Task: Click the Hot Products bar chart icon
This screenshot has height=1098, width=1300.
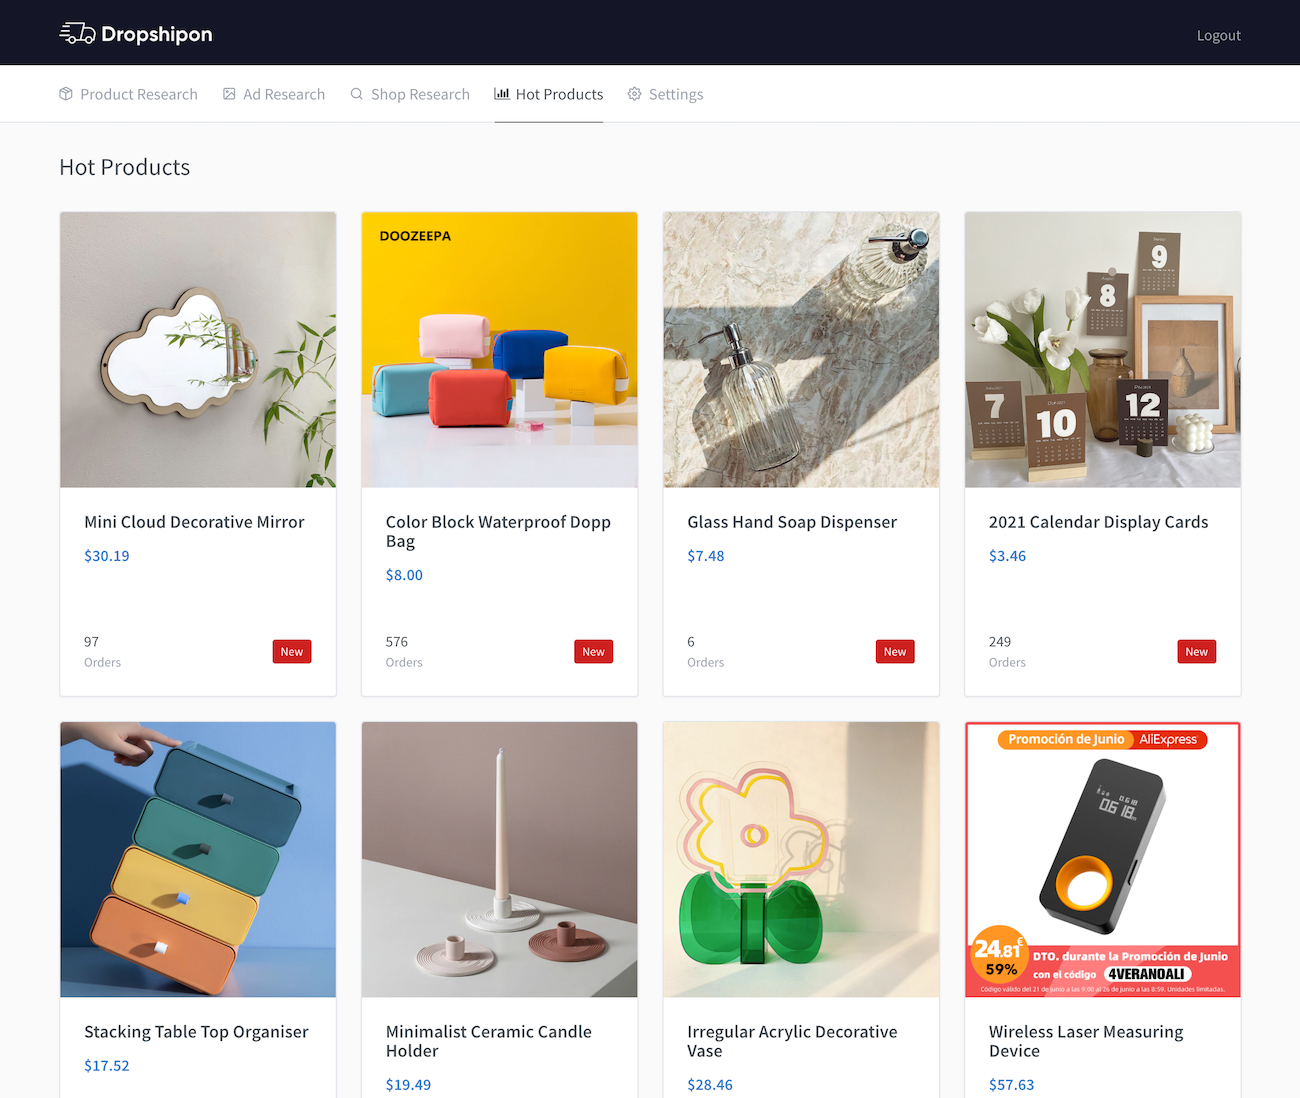Action: coord(502,94)
